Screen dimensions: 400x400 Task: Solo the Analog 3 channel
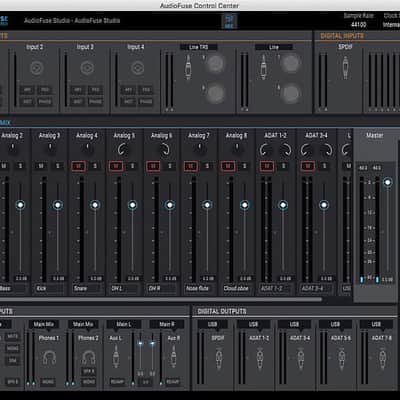pos(58,166)
